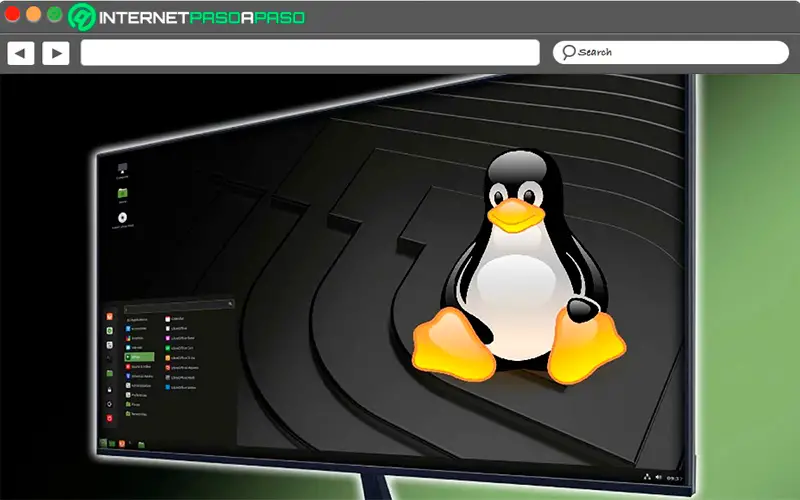Click the Files folder launcher on taskbar
The height and width of the screenshot is (500, 800).
(141, 445)
